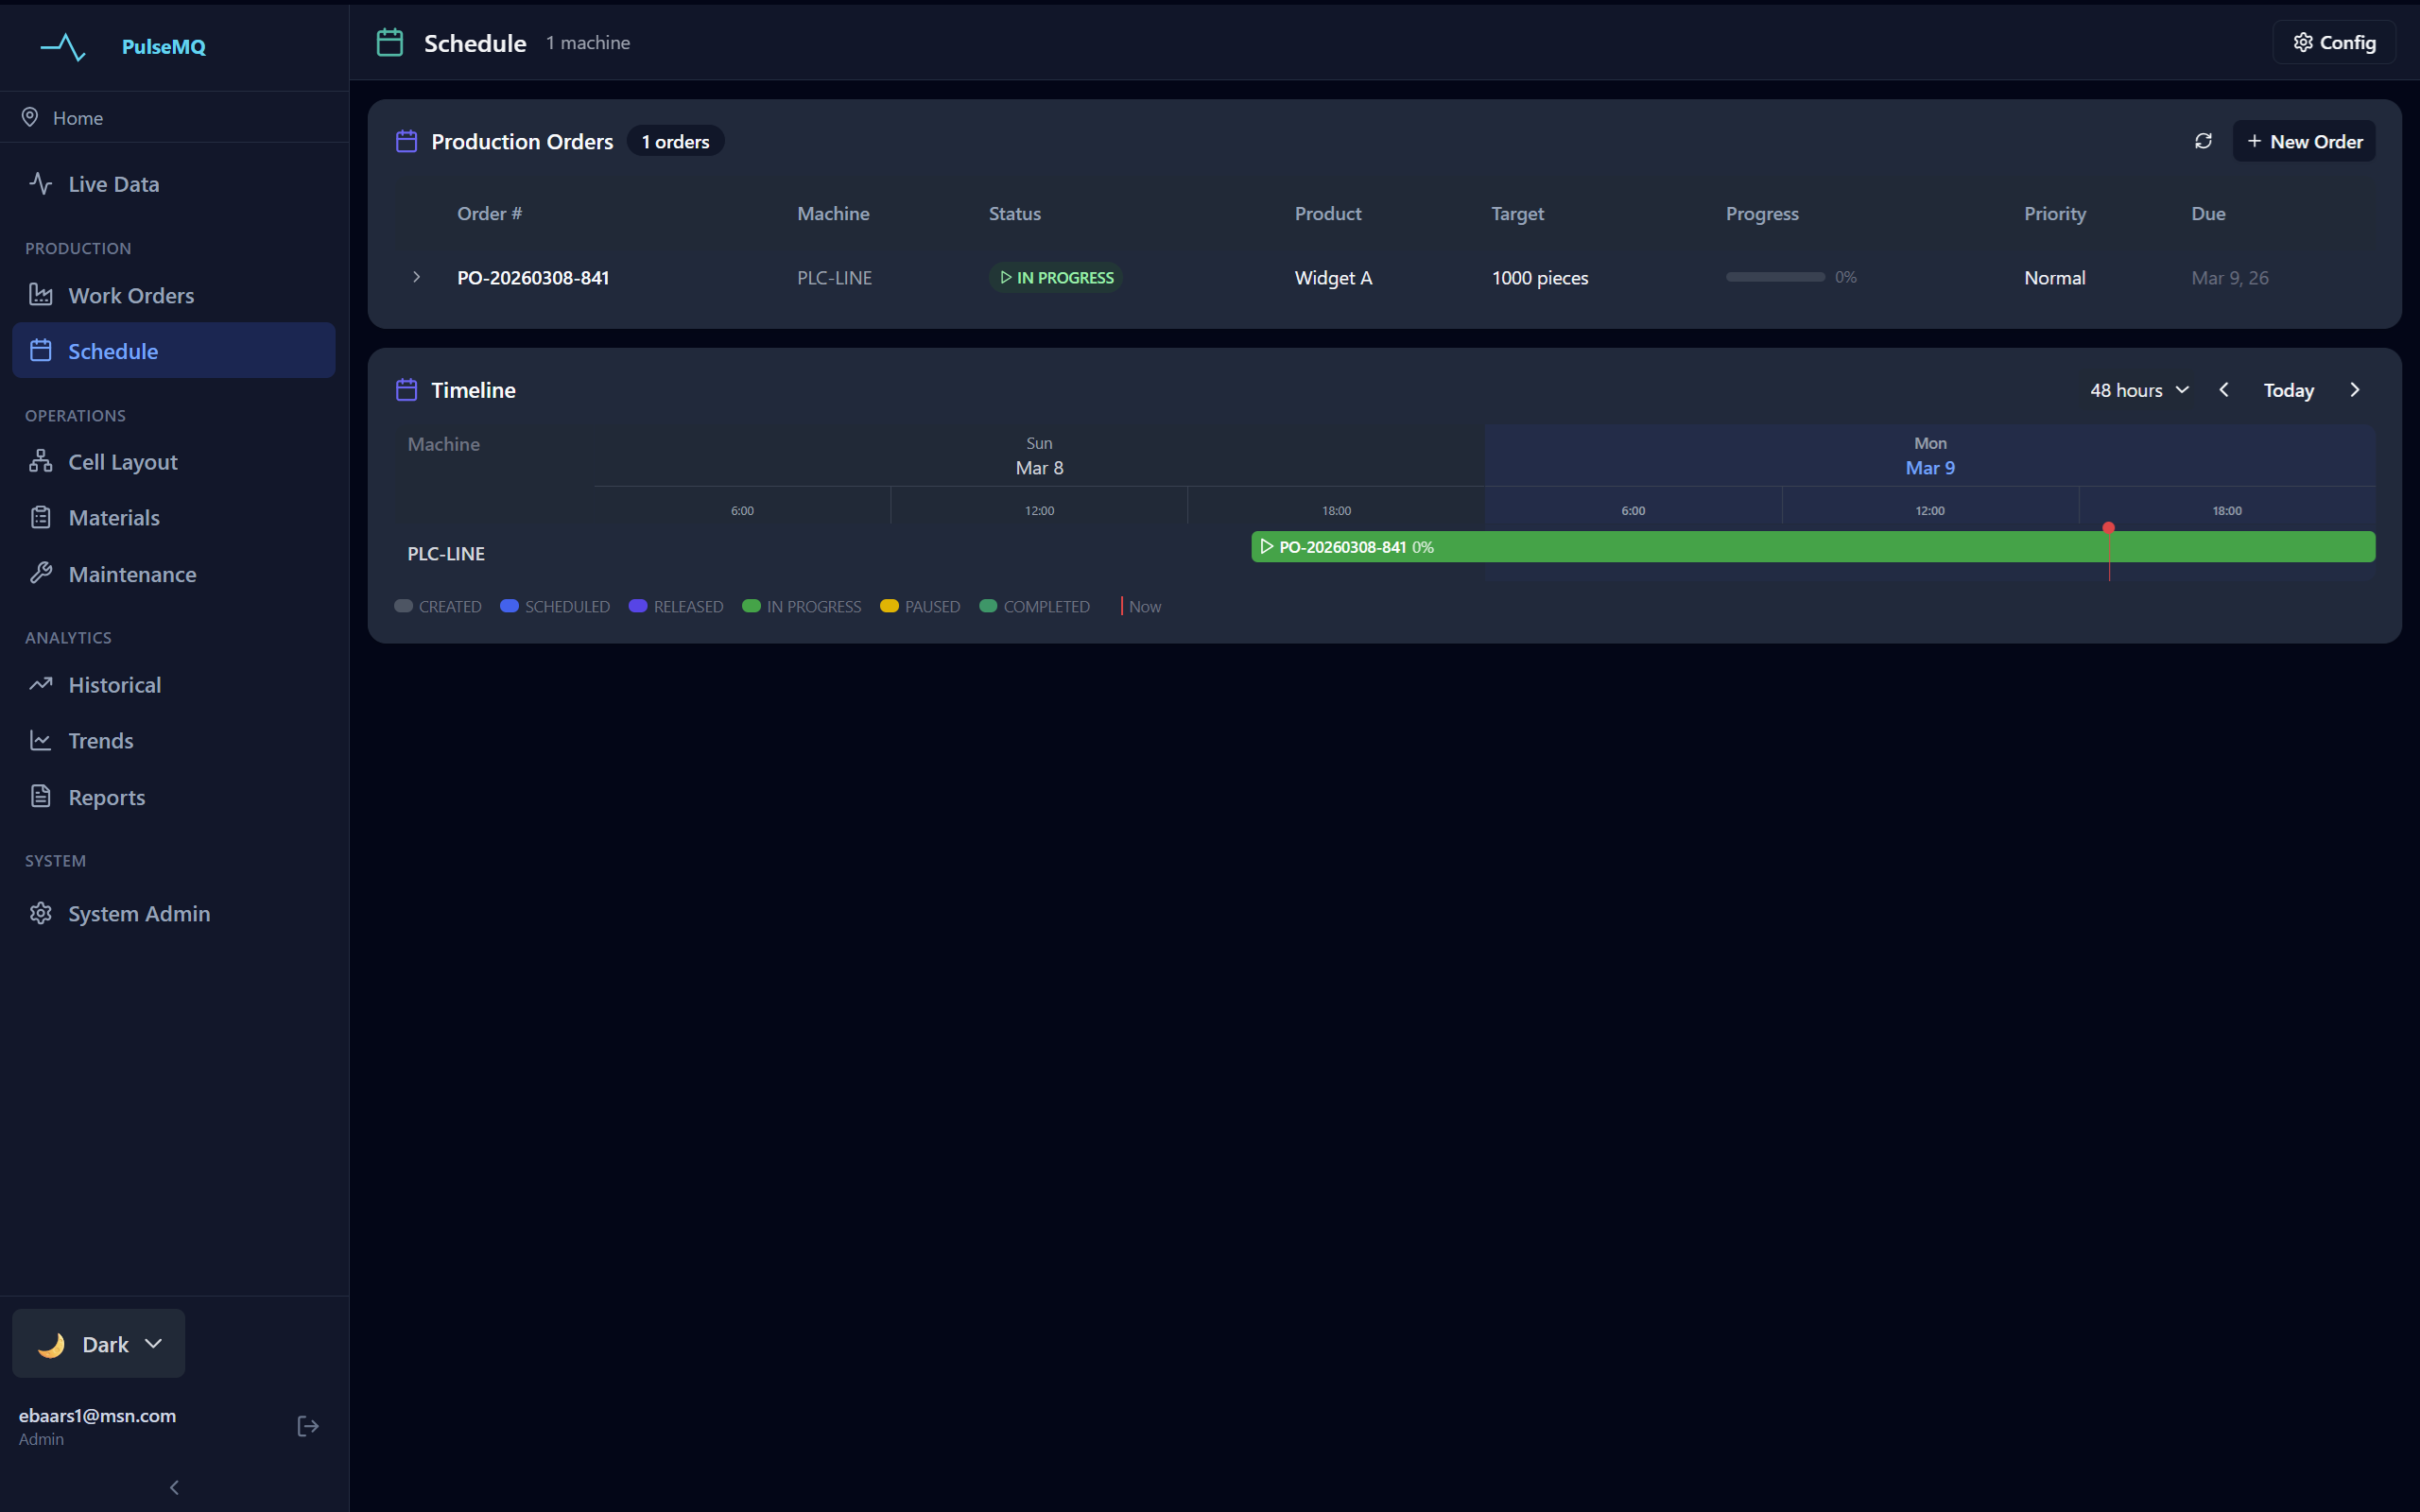Open the Dark theme selector
This screenshot has height=1512, width=2420.
98,1344
